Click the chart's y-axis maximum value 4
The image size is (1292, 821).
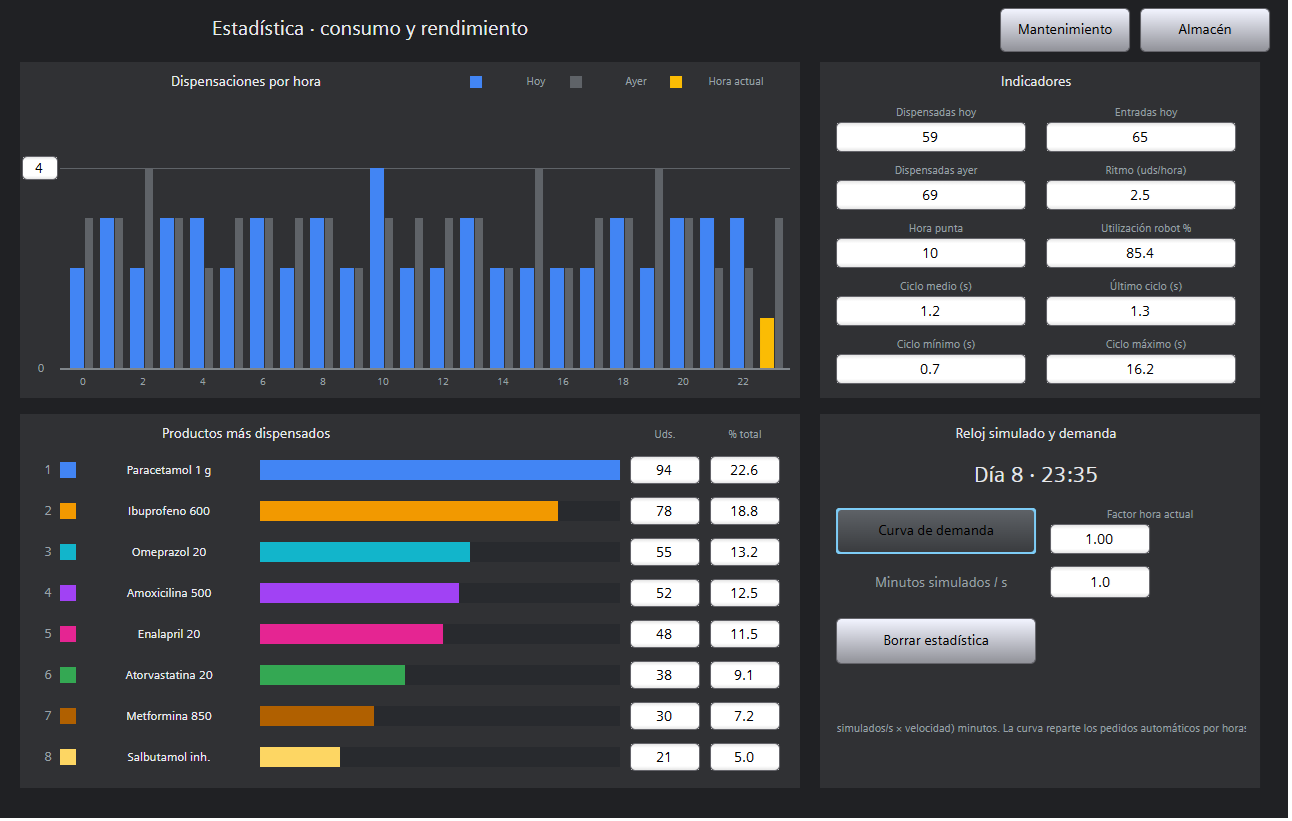pyautogui.click(x=39, y=168)
